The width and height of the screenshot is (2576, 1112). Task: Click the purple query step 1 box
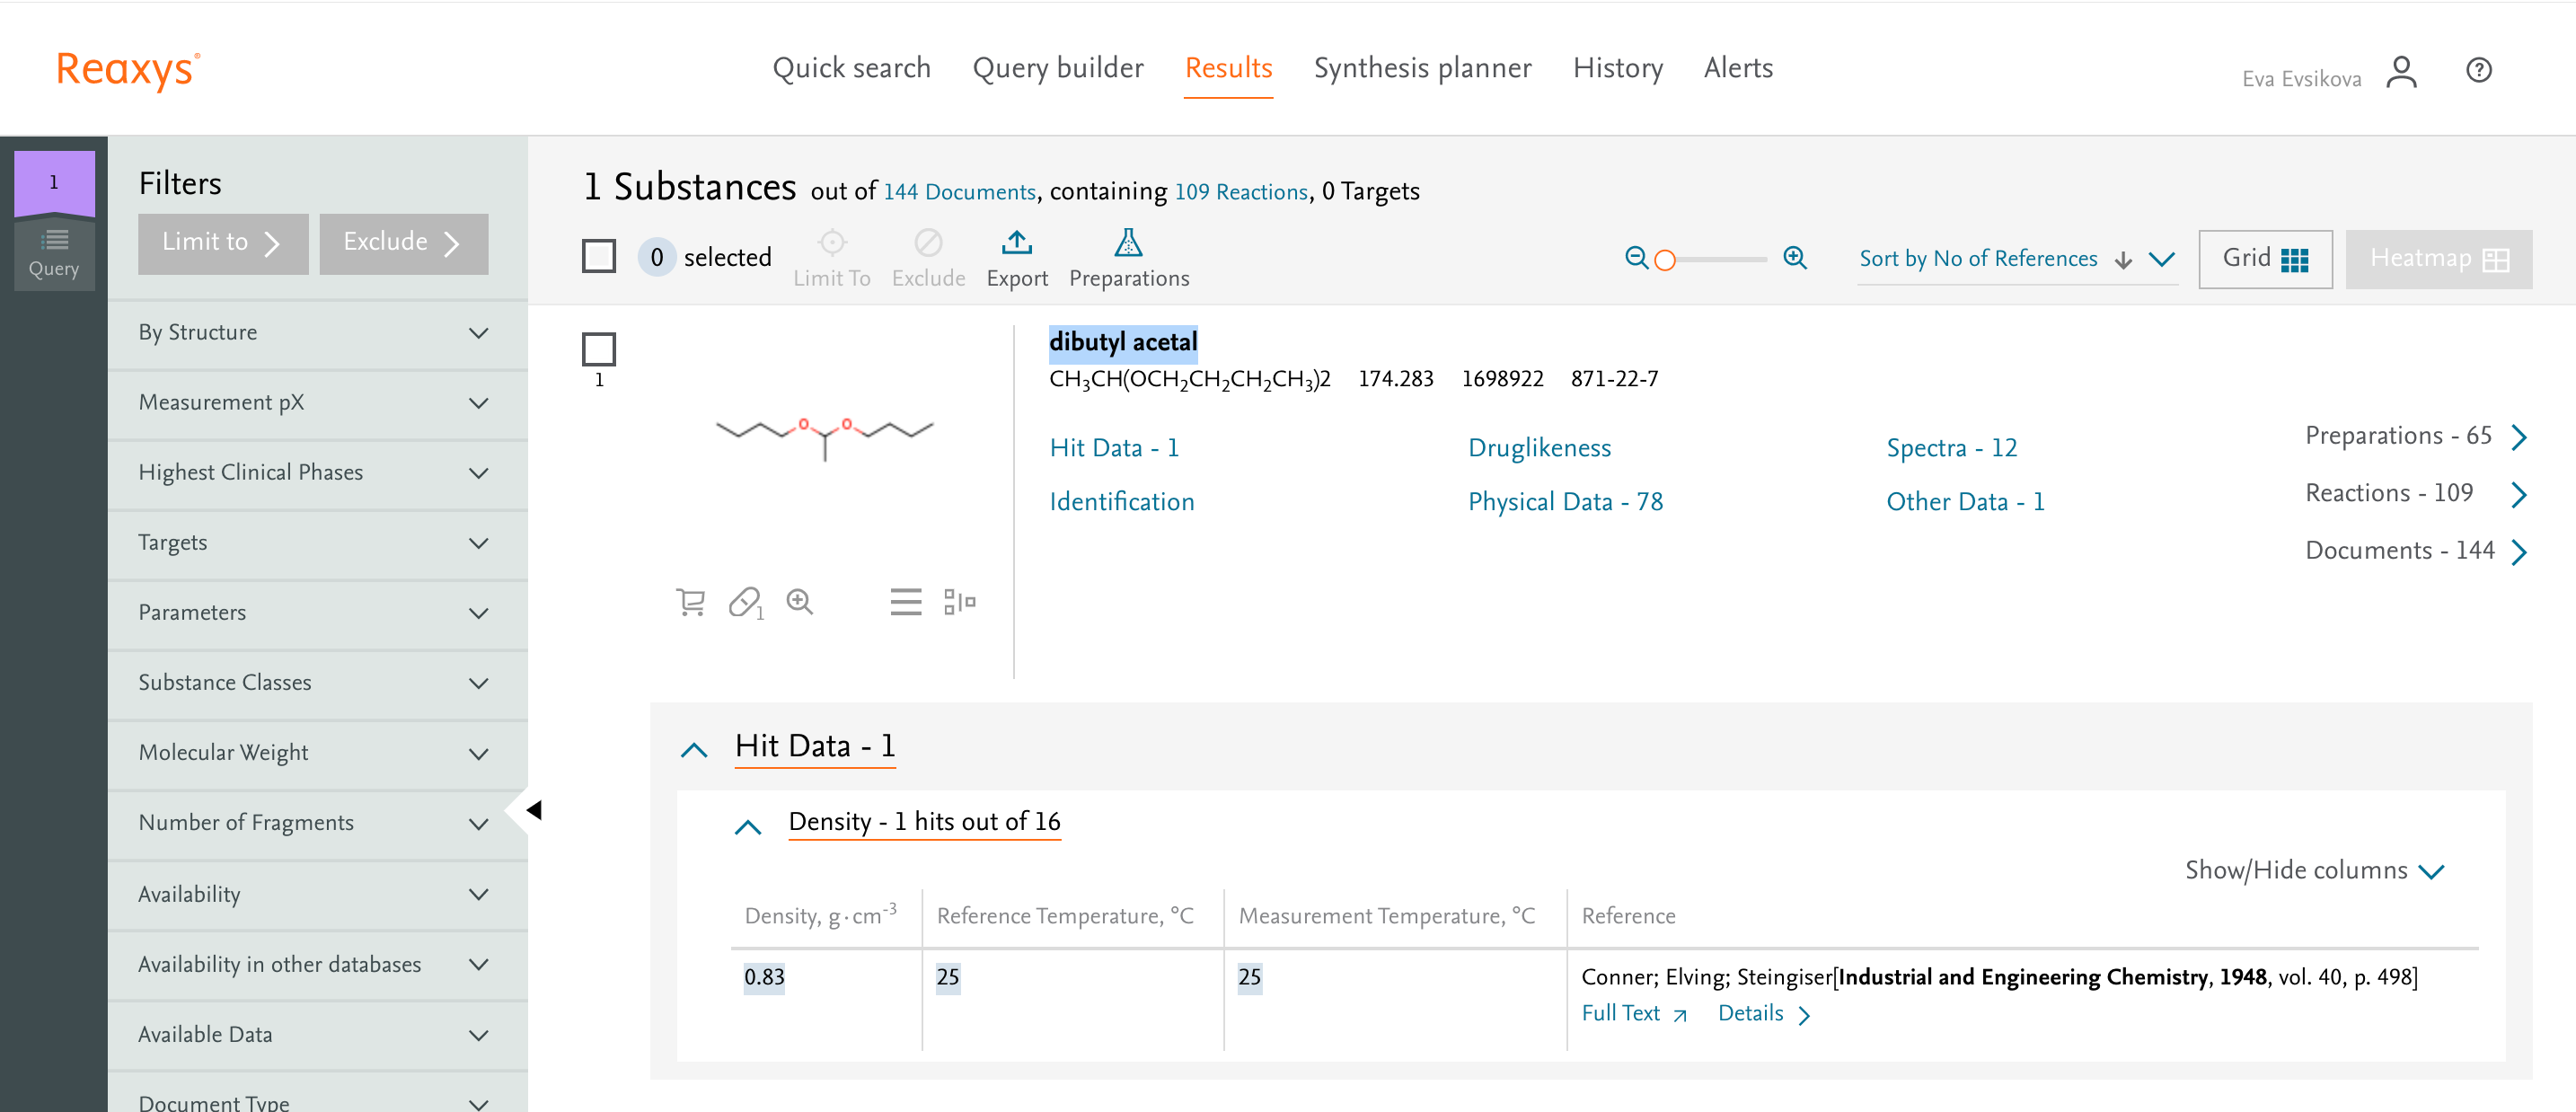tap(54, 182)
